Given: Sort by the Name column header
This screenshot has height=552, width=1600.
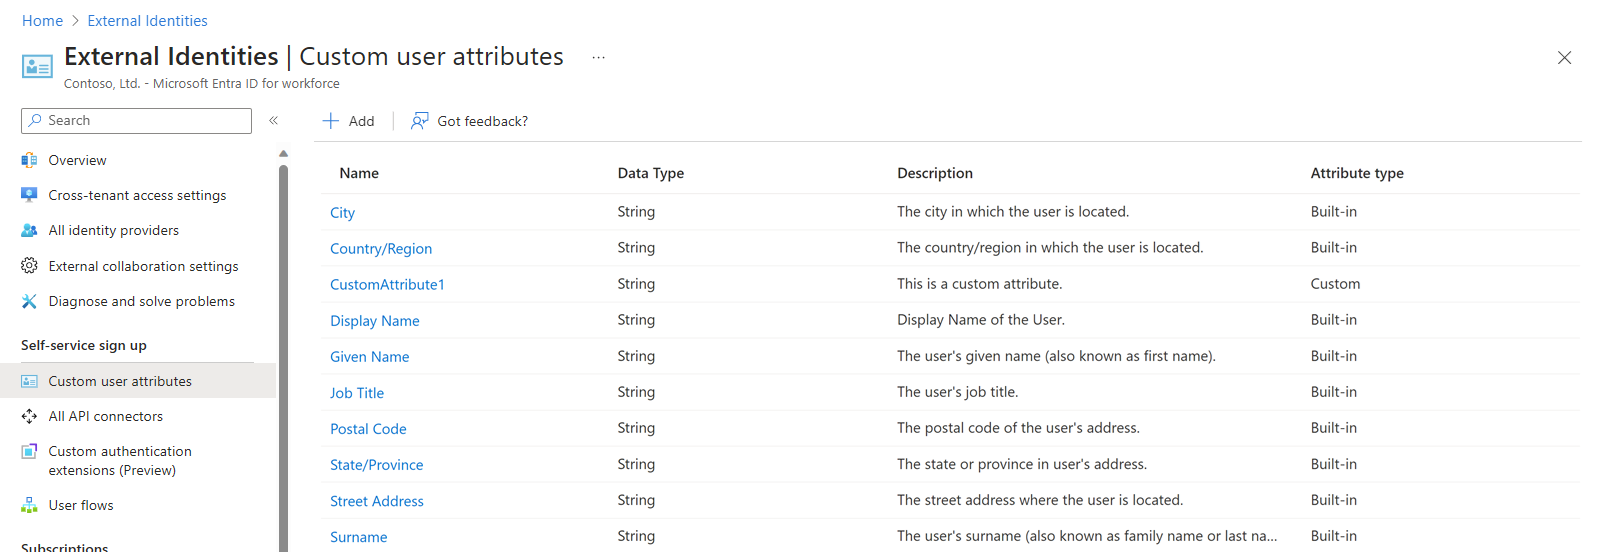Looking at the screenshot, I should coord(359,173).
